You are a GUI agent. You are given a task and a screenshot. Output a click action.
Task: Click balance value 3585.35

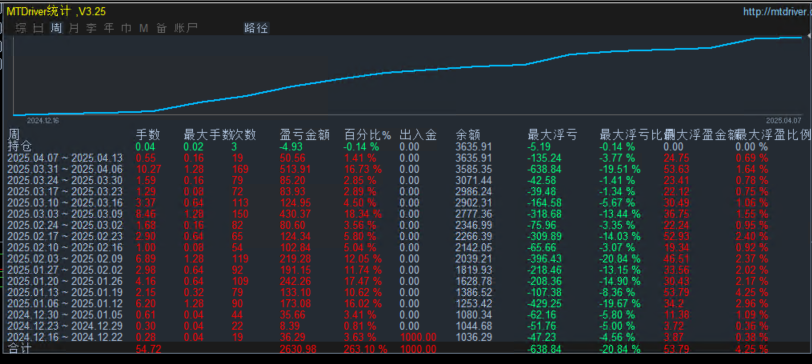click(x=473, y=169)
